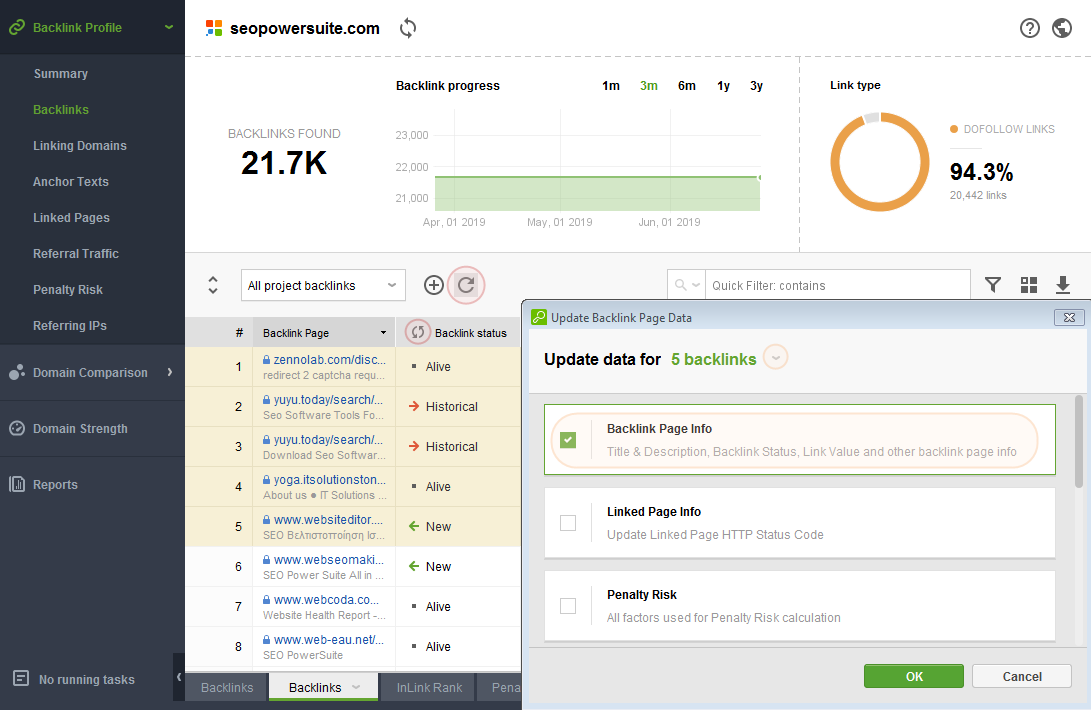Enable the Penalty Risk checkbox
1091x710 pixels.
pos(568,606)
